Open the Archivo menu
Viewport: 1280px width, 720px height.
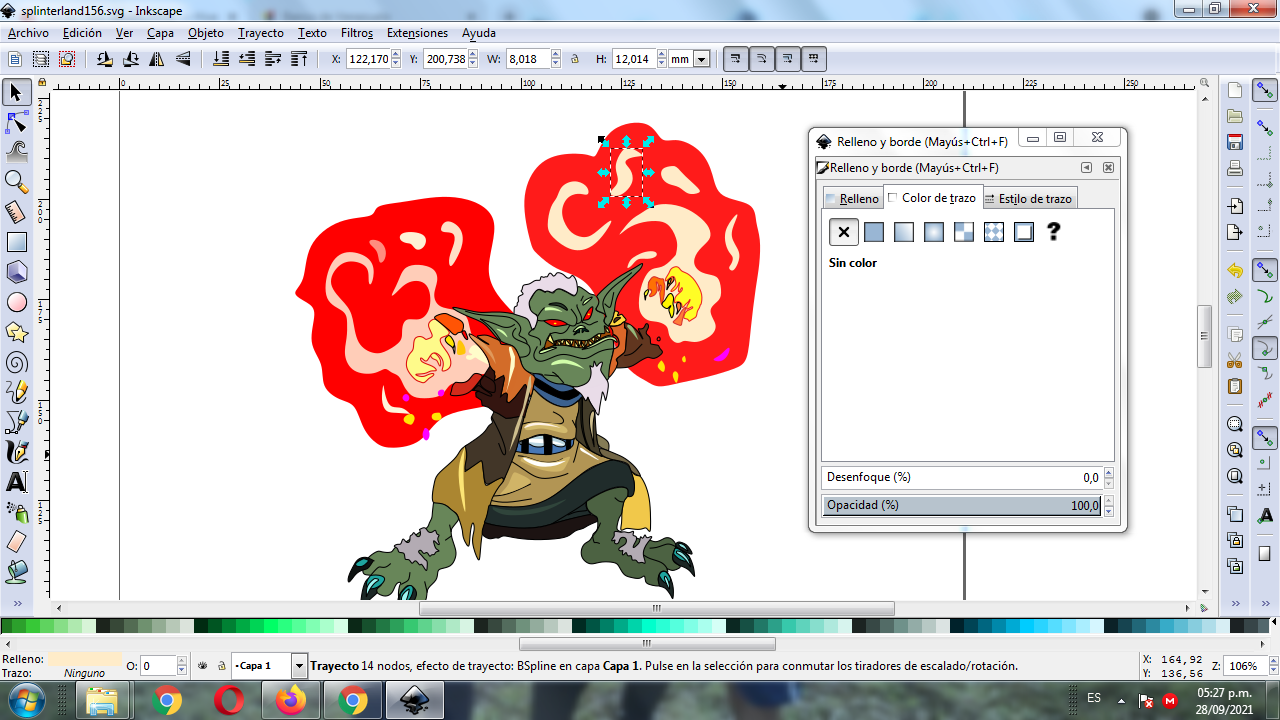pyautogui.click(x=28, y=33)
